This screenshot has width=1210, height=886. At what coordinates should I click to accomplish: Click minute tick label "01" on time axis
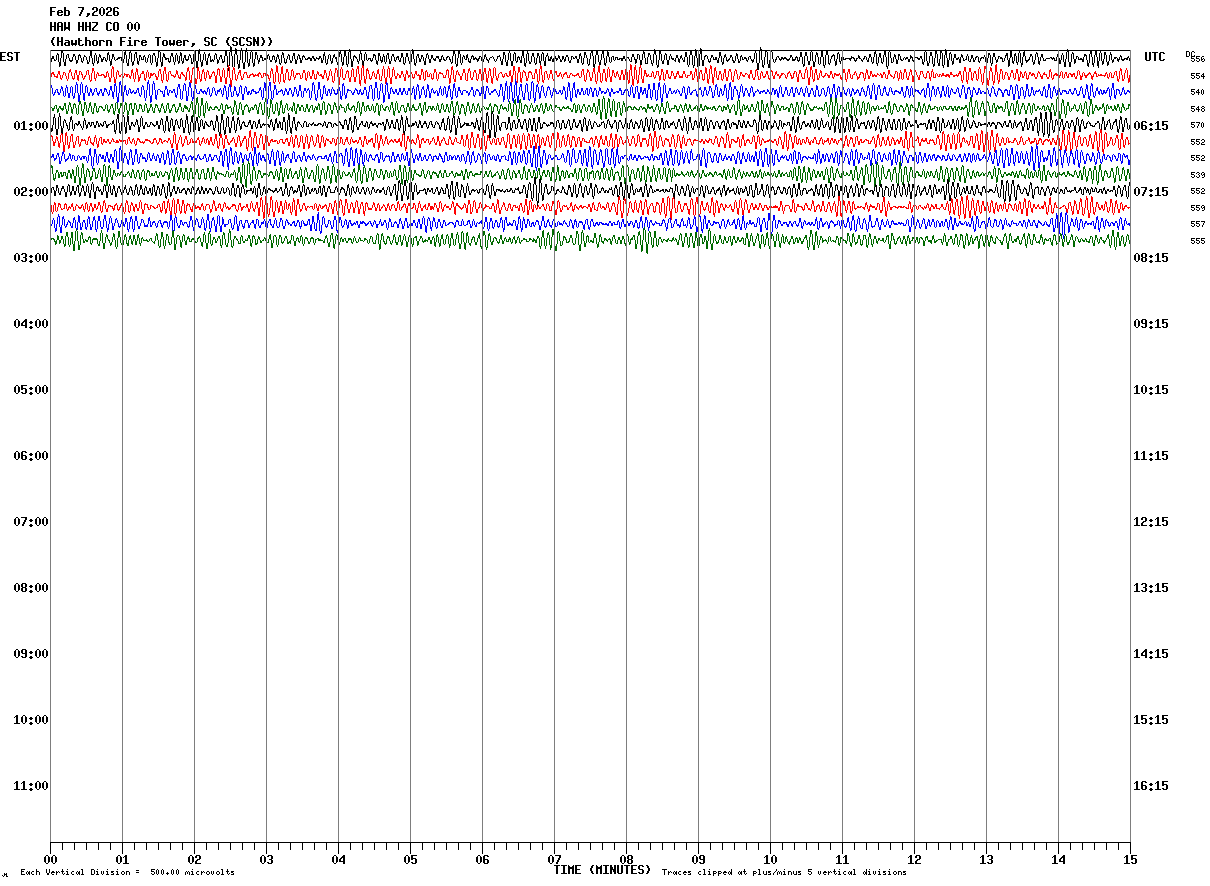(x=122, y=859)
